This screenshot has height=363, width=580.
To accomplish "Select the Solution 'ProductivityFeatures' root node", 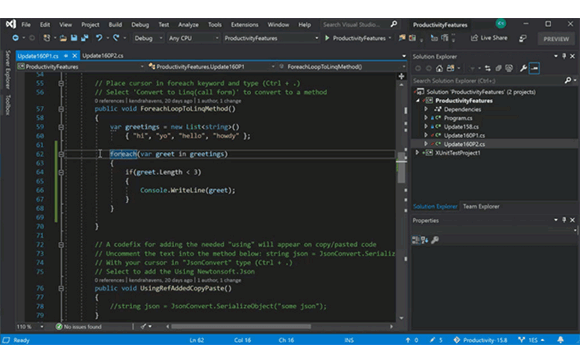I will (x=481, y=92).
